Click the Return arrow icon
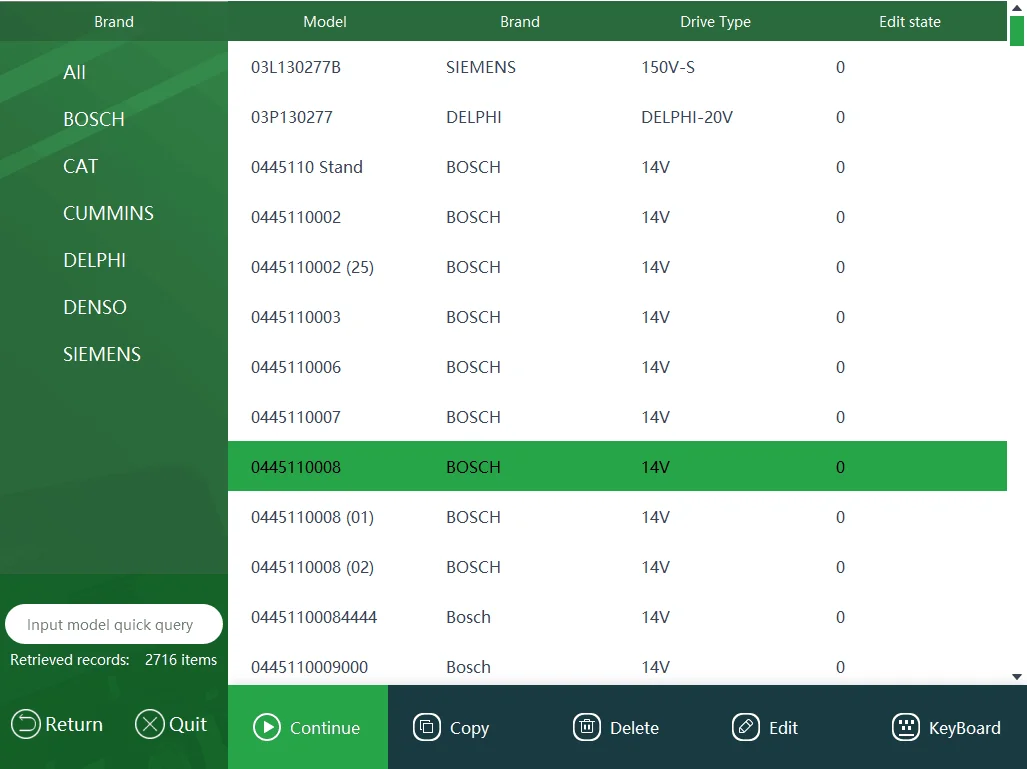1027x769 pixels. [27, 724]
